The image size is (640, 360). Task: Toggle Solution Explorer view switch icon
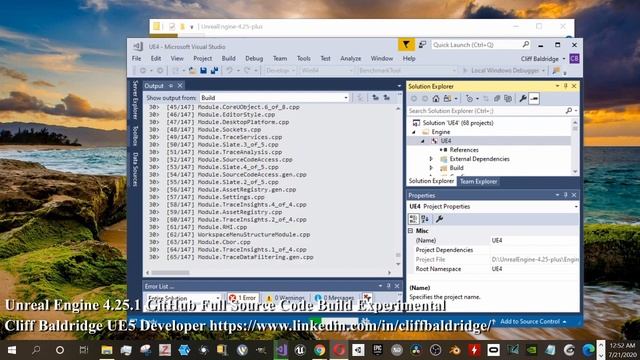447,98
